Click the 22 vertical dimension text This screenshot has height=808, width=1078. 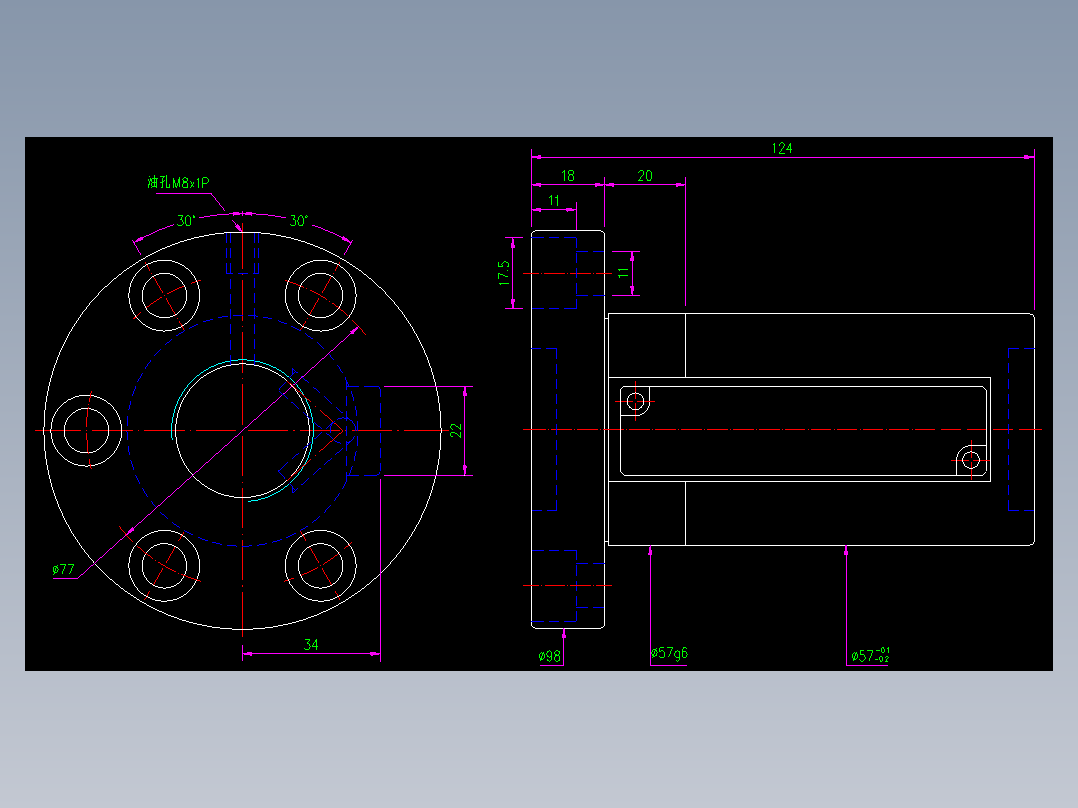click(x=456, y=430)
